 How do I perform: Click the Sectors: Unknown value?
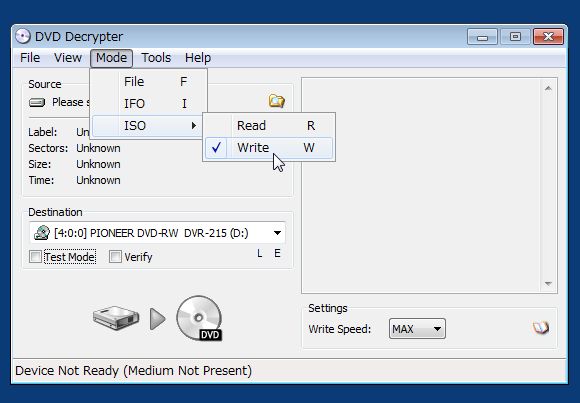click(x=98, y=148)
